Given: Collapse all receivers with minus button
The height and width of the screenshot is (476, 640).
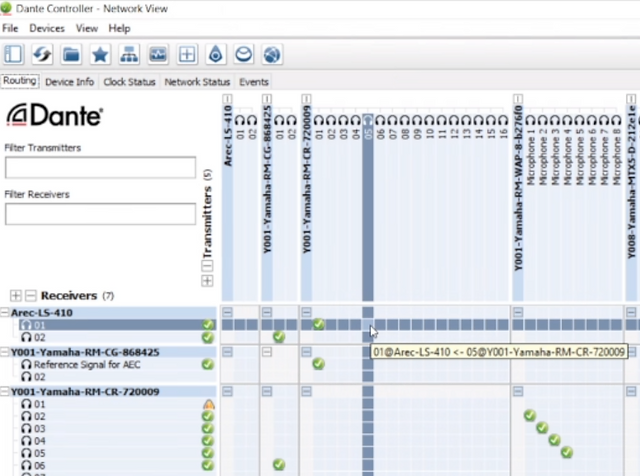Looking at the screenshot, I should coord(31,296).
